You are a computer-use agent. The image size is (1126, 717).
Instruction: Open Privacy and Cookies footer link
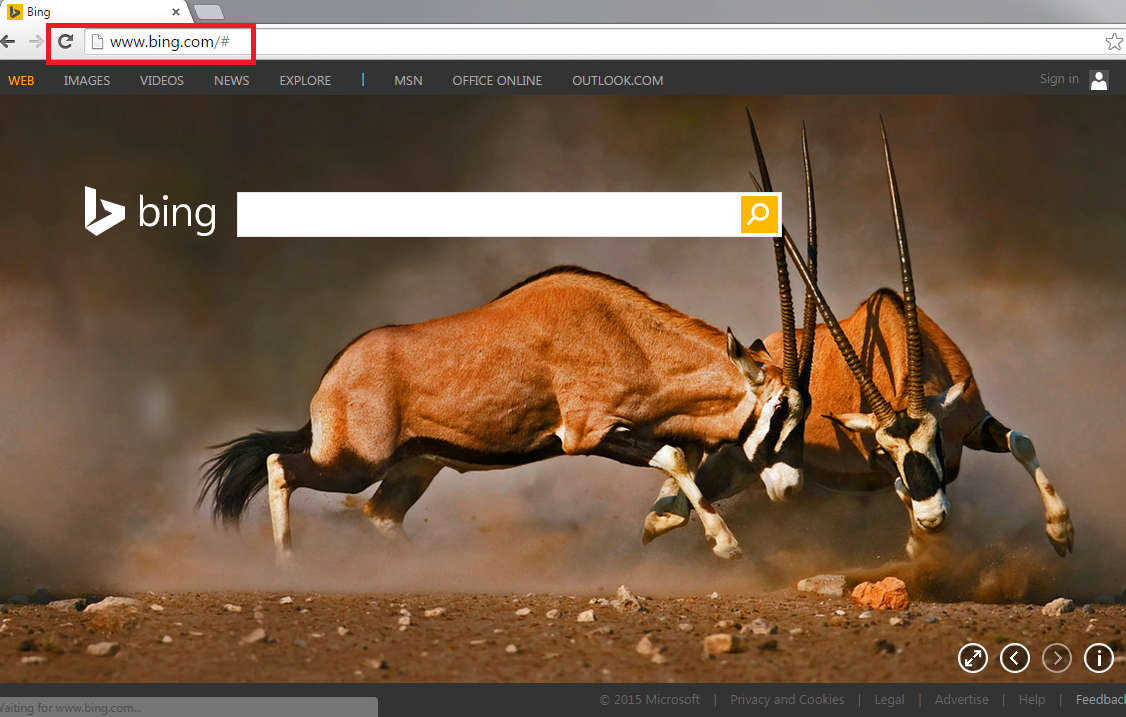tap(787, 700)
